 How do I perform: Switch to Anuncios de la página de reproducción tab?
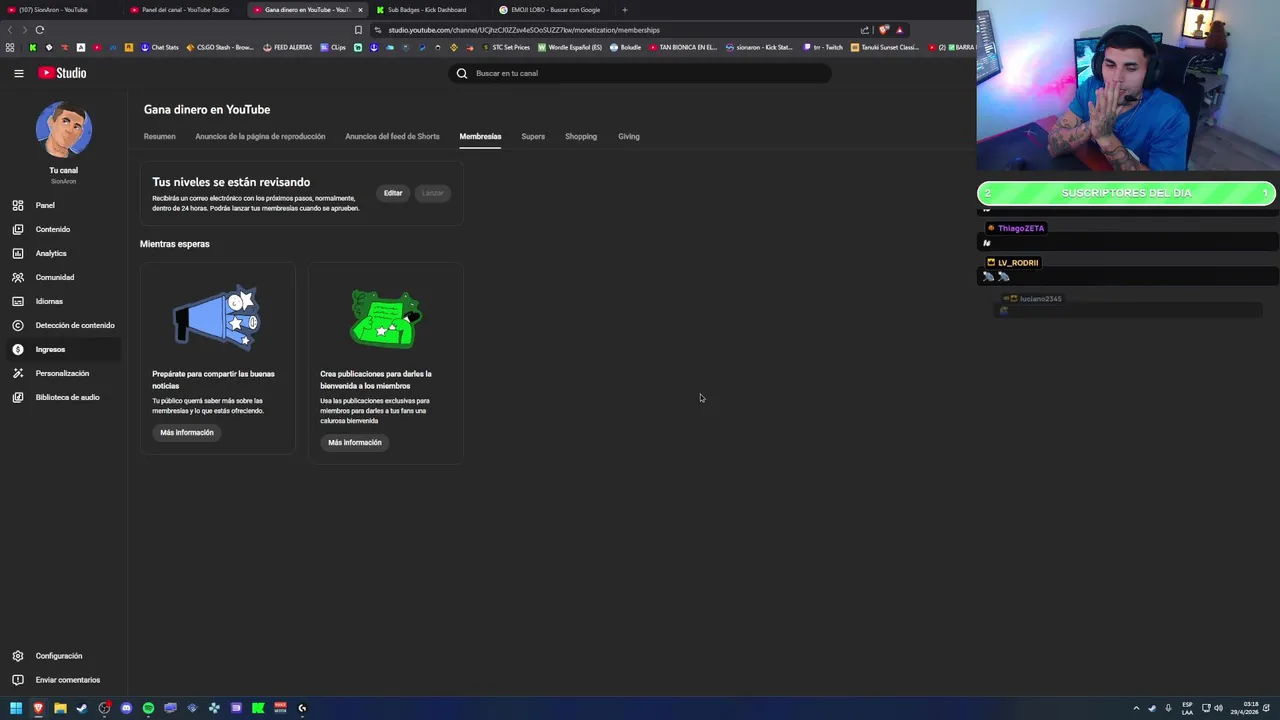point(260,136)
